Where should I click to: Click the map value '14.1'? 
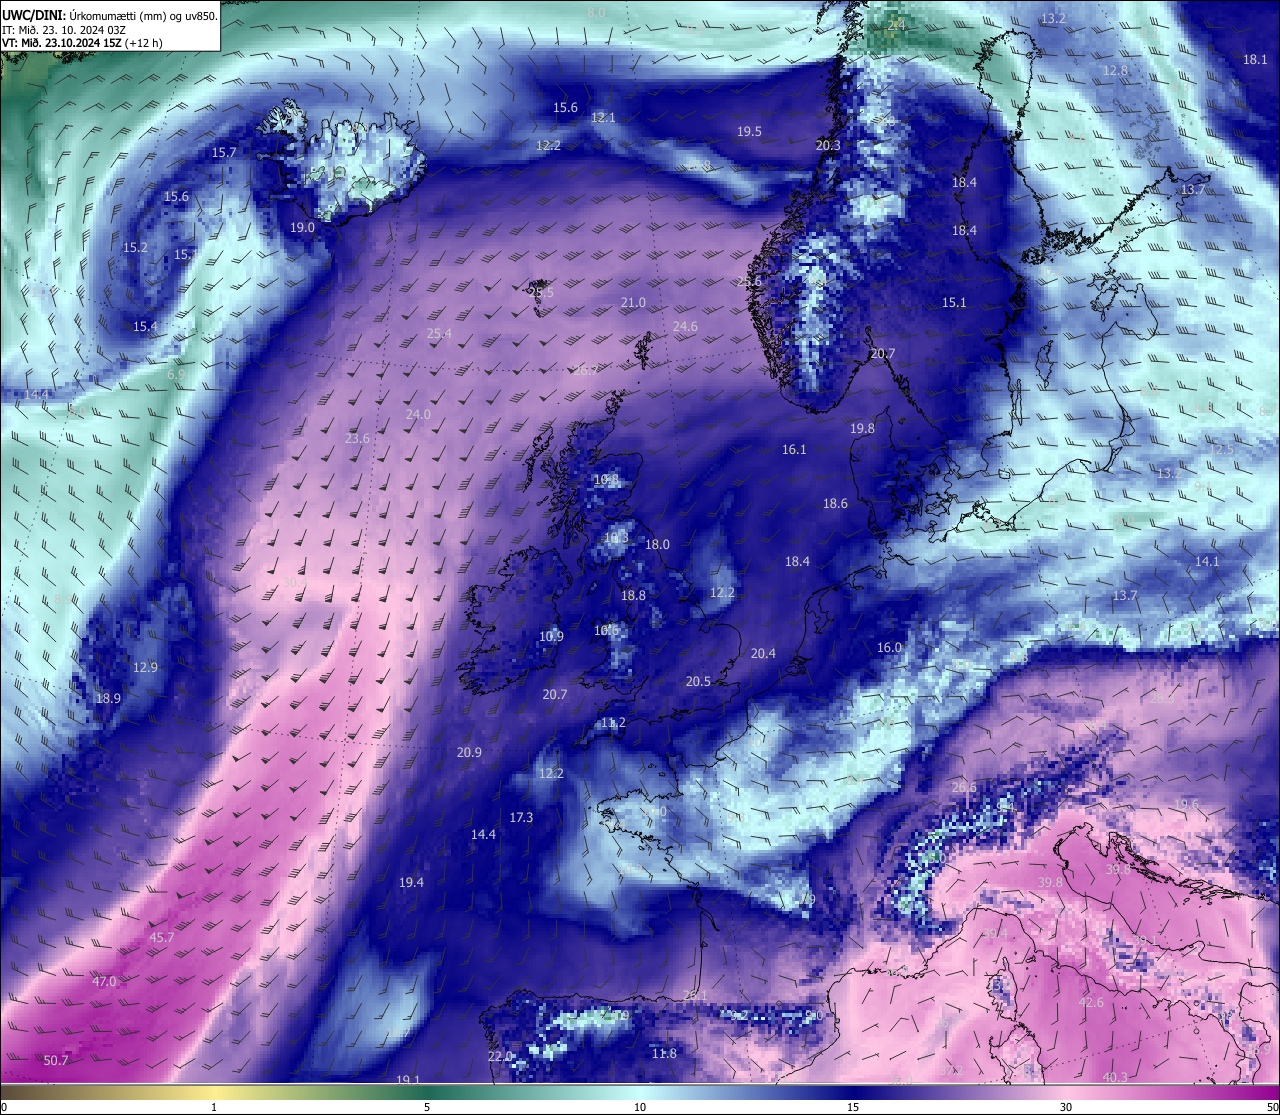coord(1207,561)
